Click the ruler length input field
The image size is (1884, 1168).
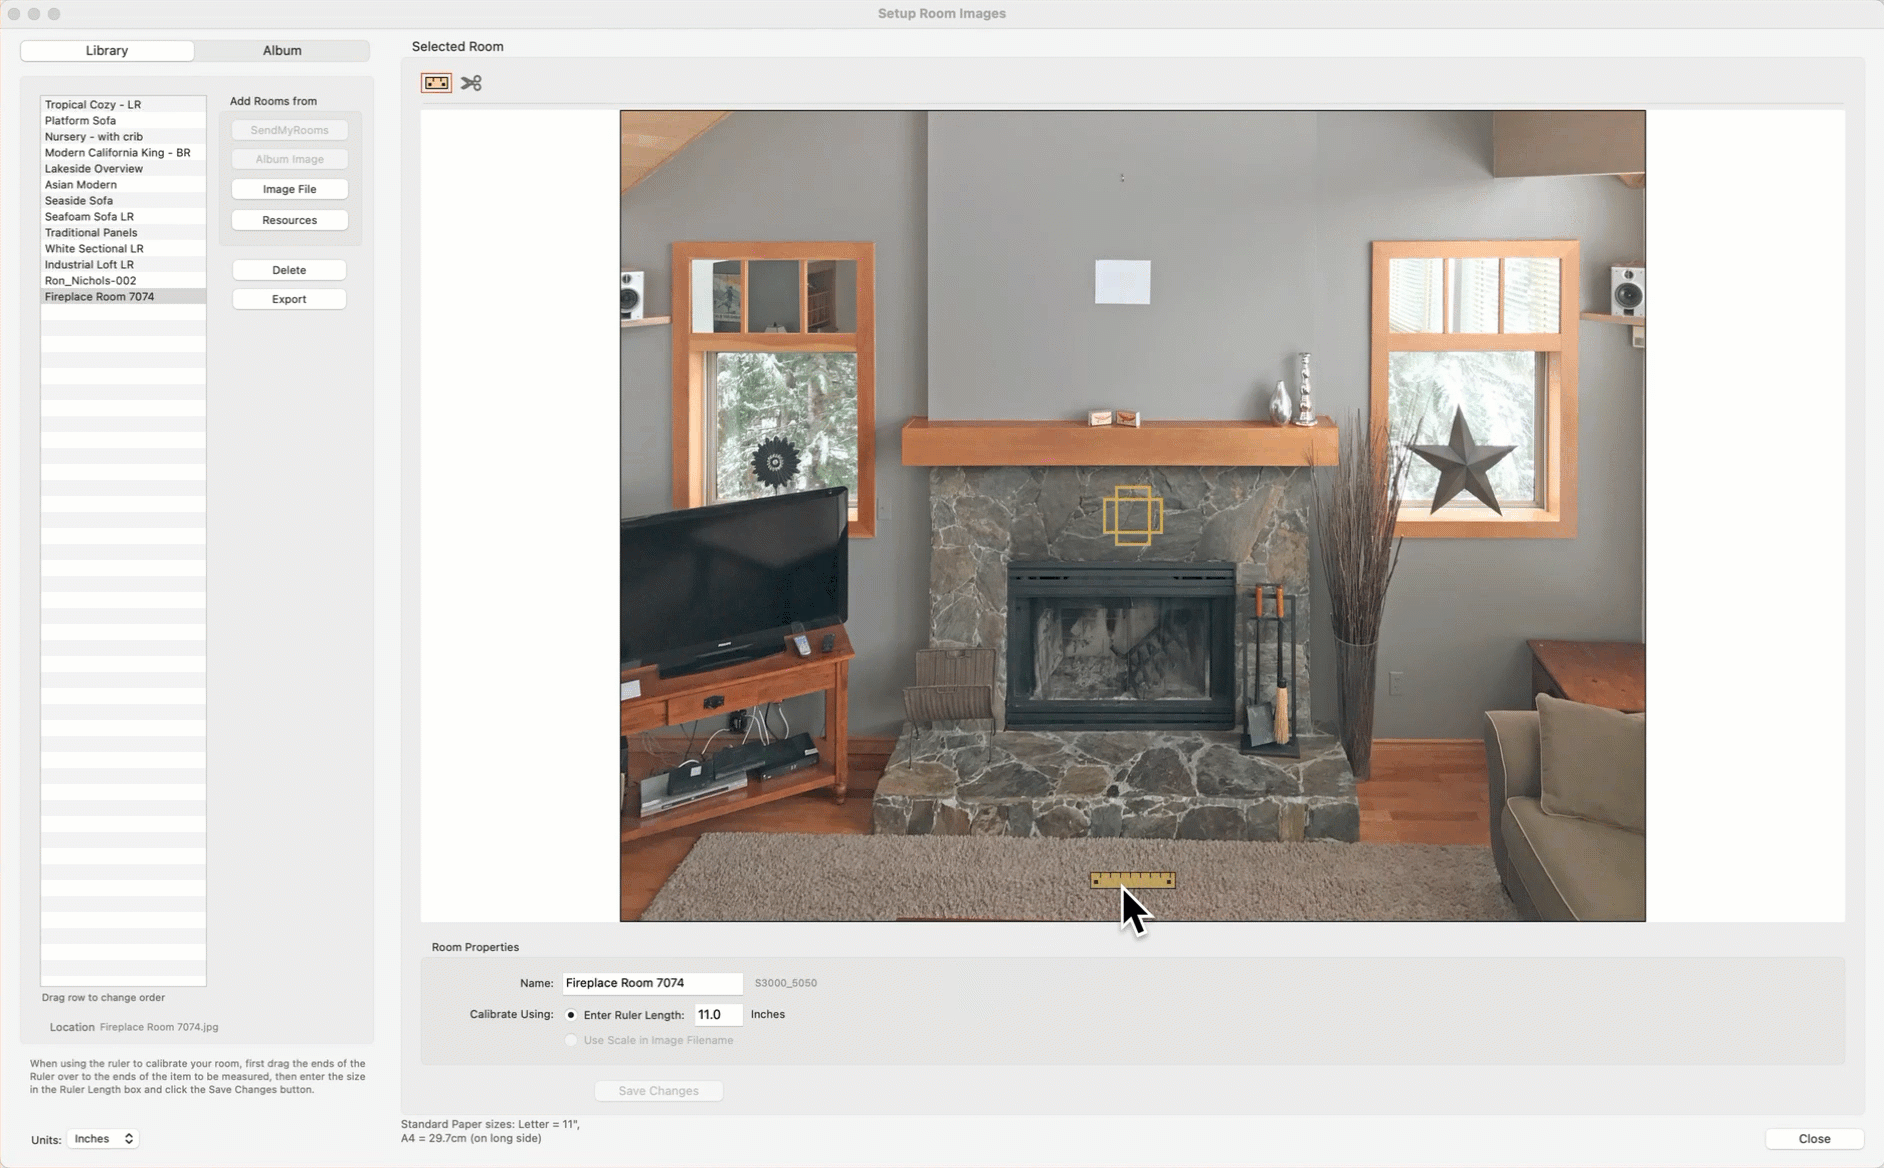(718, 1014)
